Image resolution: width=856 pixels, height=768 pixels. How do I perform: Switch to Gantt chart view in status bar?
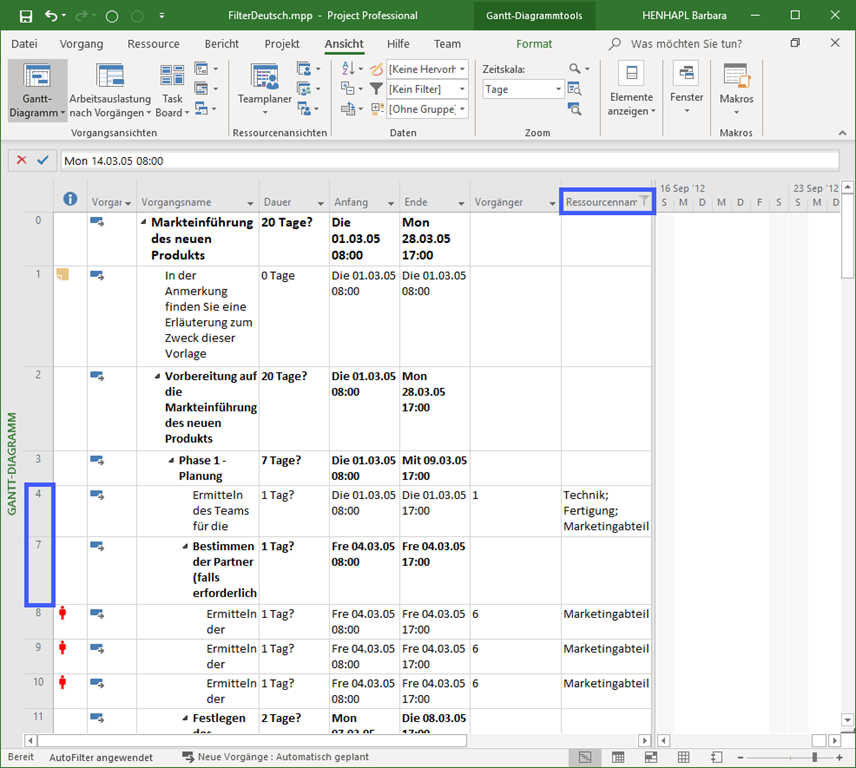pyautogui.click(x=585, y=757)
